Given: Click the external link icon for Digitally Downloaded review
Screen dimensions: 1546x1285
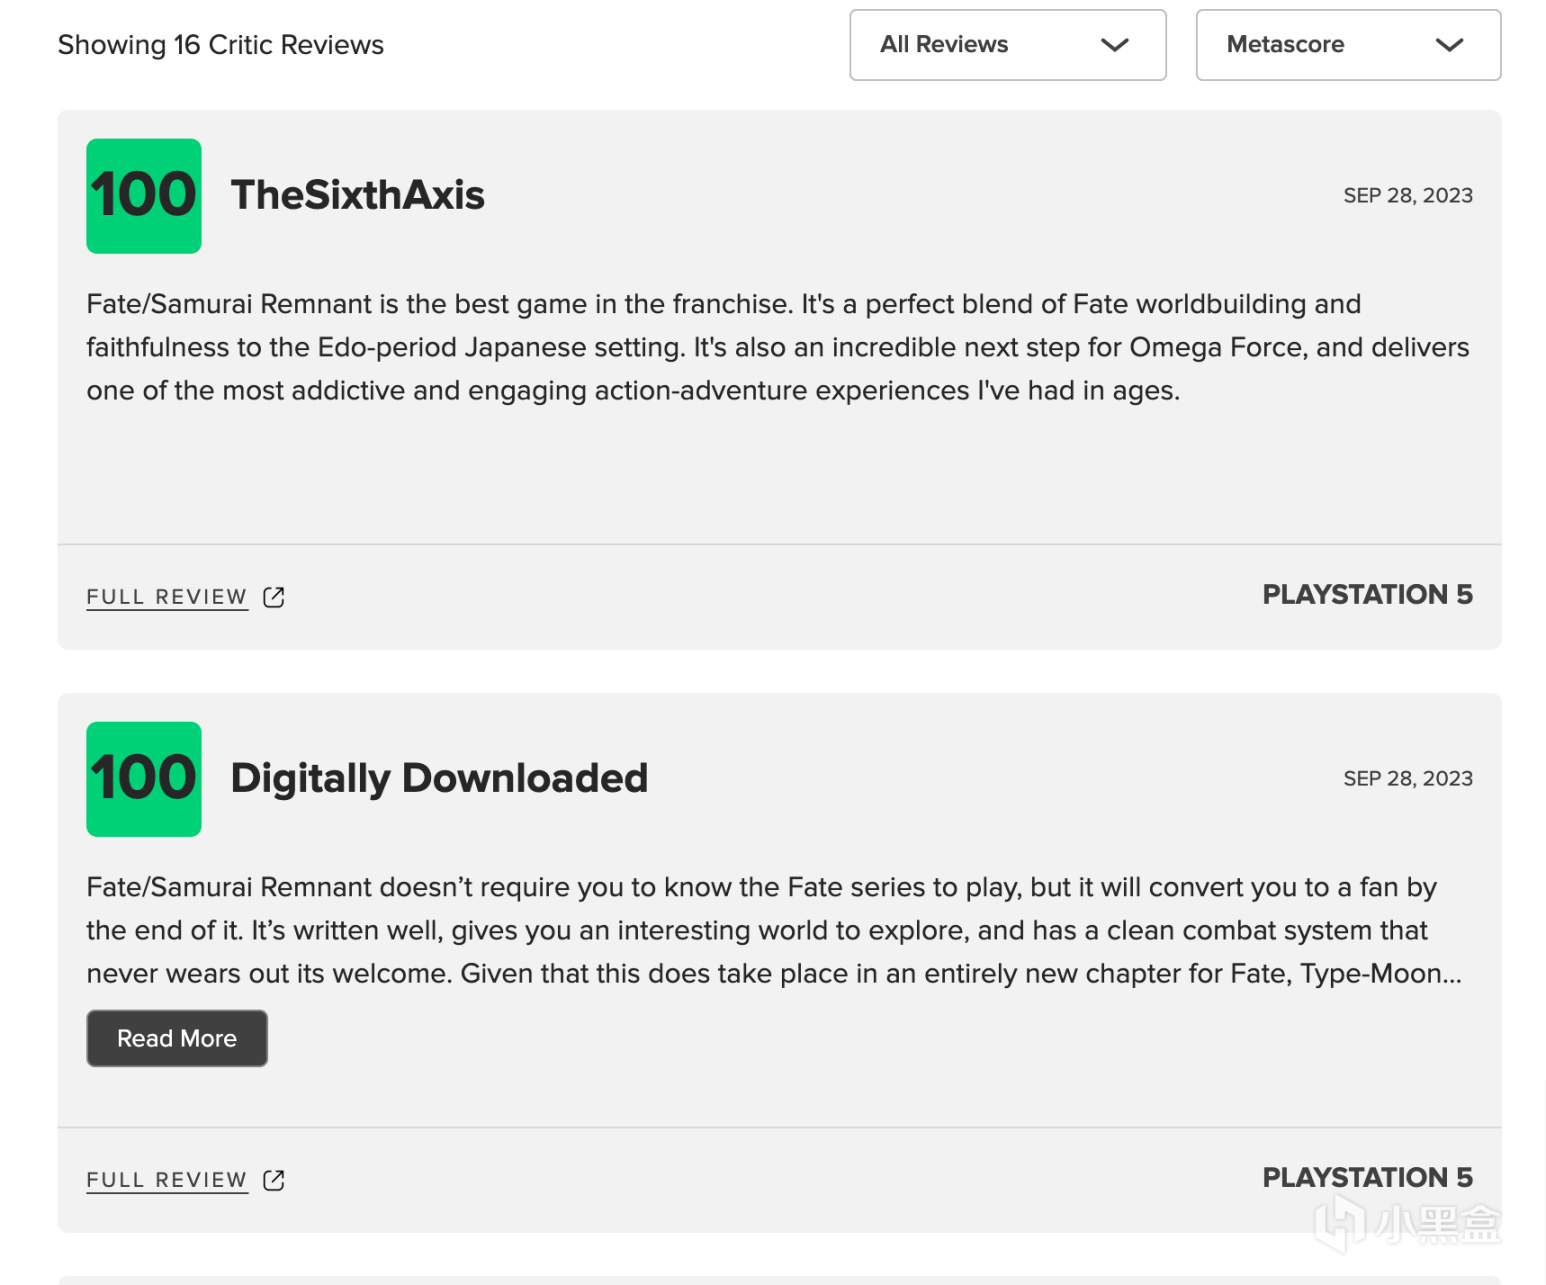Looking at the screenshot, I should 274,1180.
